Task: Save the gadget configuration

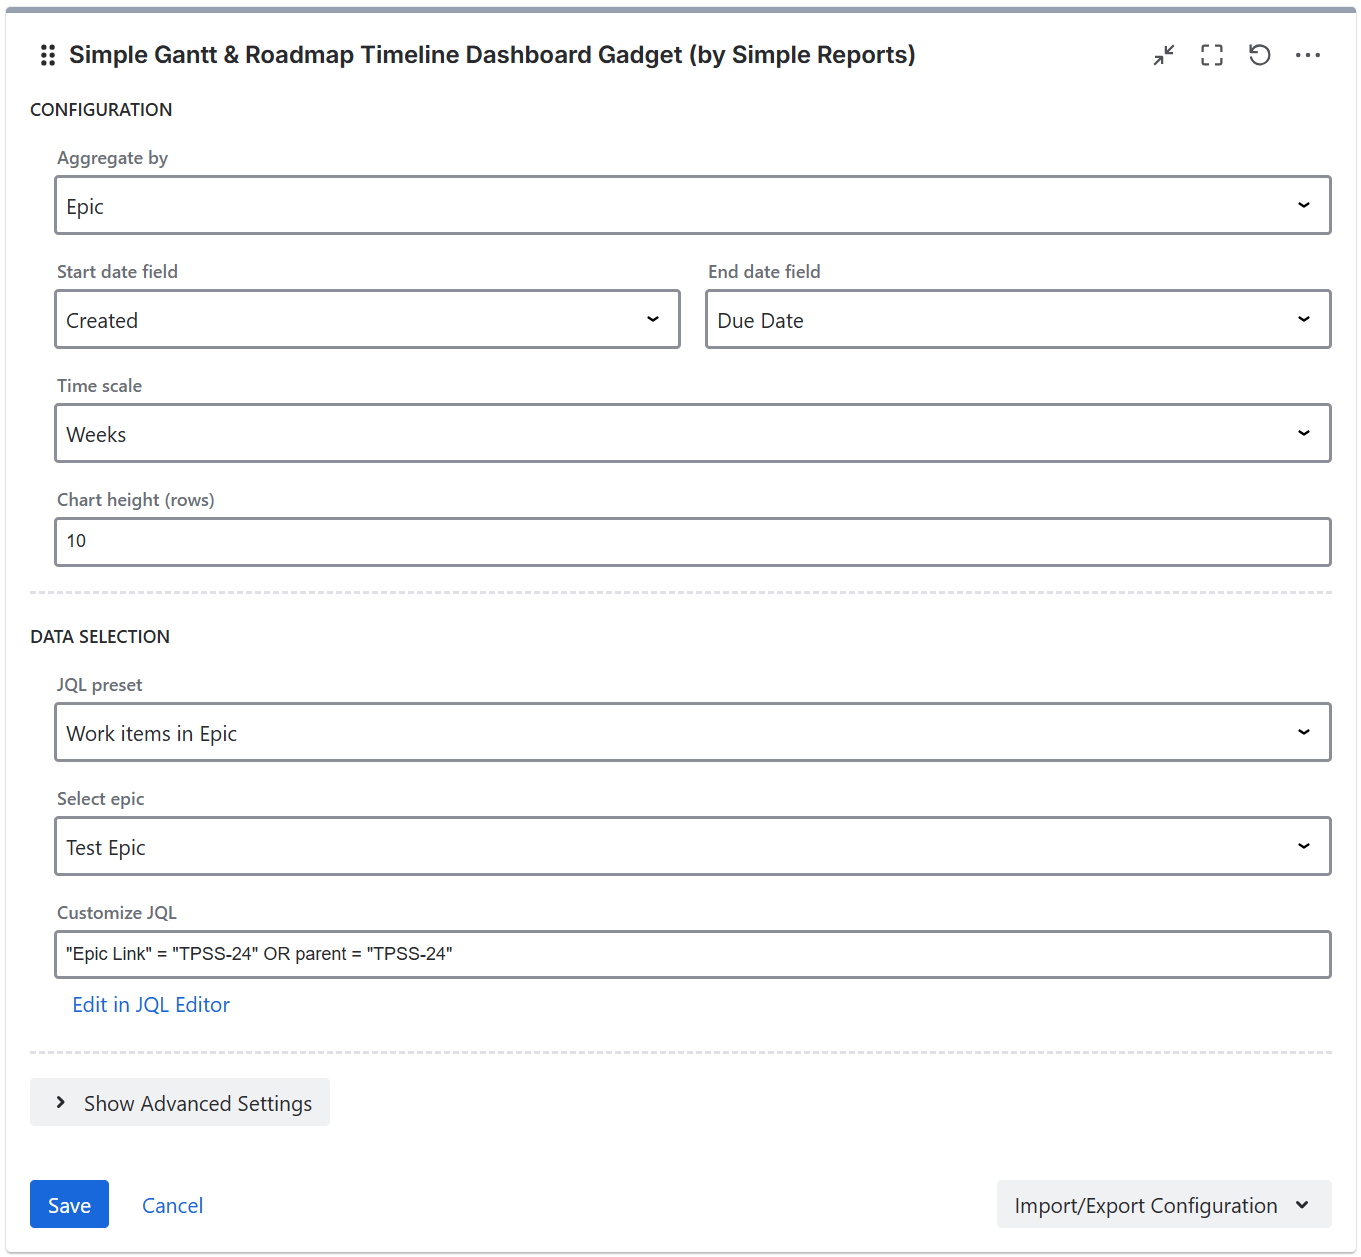Action: click(x=69, y=1205)
